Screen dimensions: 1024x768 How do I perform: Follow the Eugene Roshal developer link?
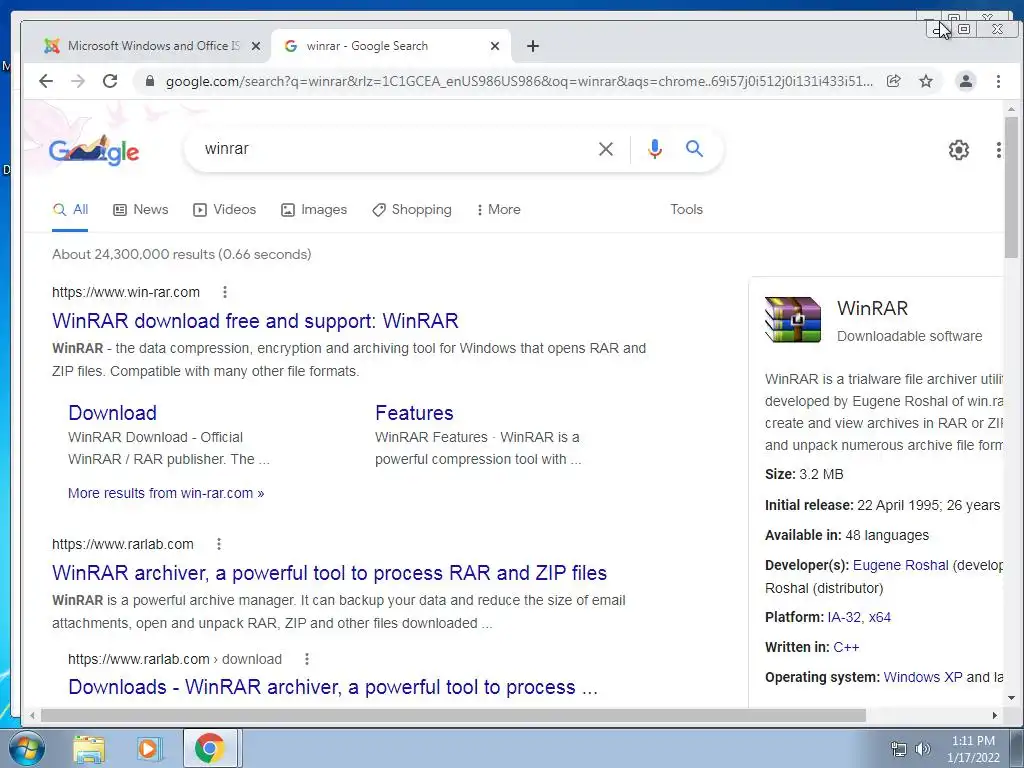pos(900,566)
